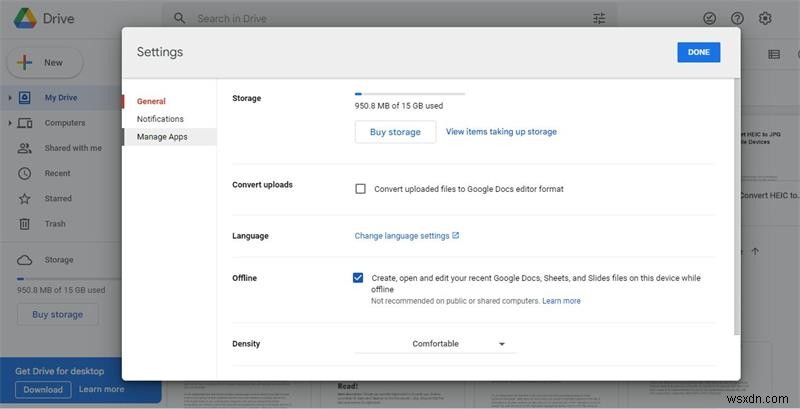Enable Convert uploaded files checkbox
Viewport: 800px width, 409px height.
click(x=360, y=189)
